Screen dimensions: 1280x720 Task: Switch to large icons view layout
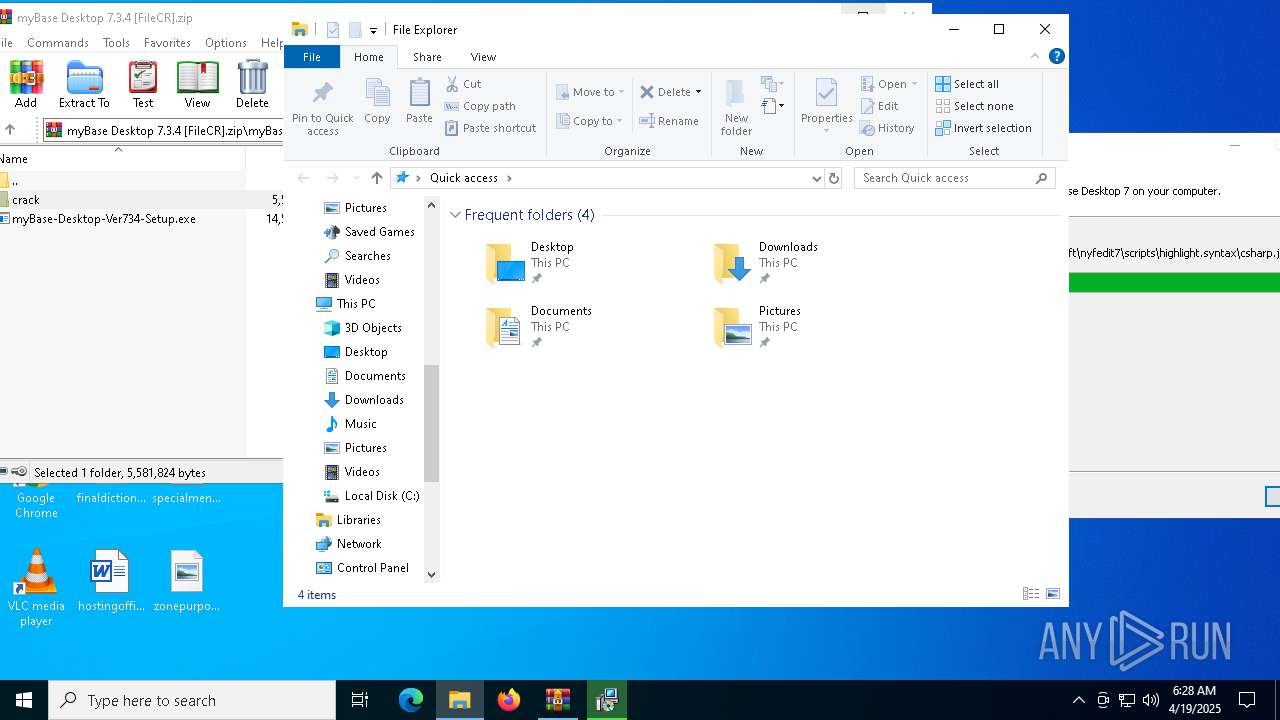click(x=1053, y=594)
